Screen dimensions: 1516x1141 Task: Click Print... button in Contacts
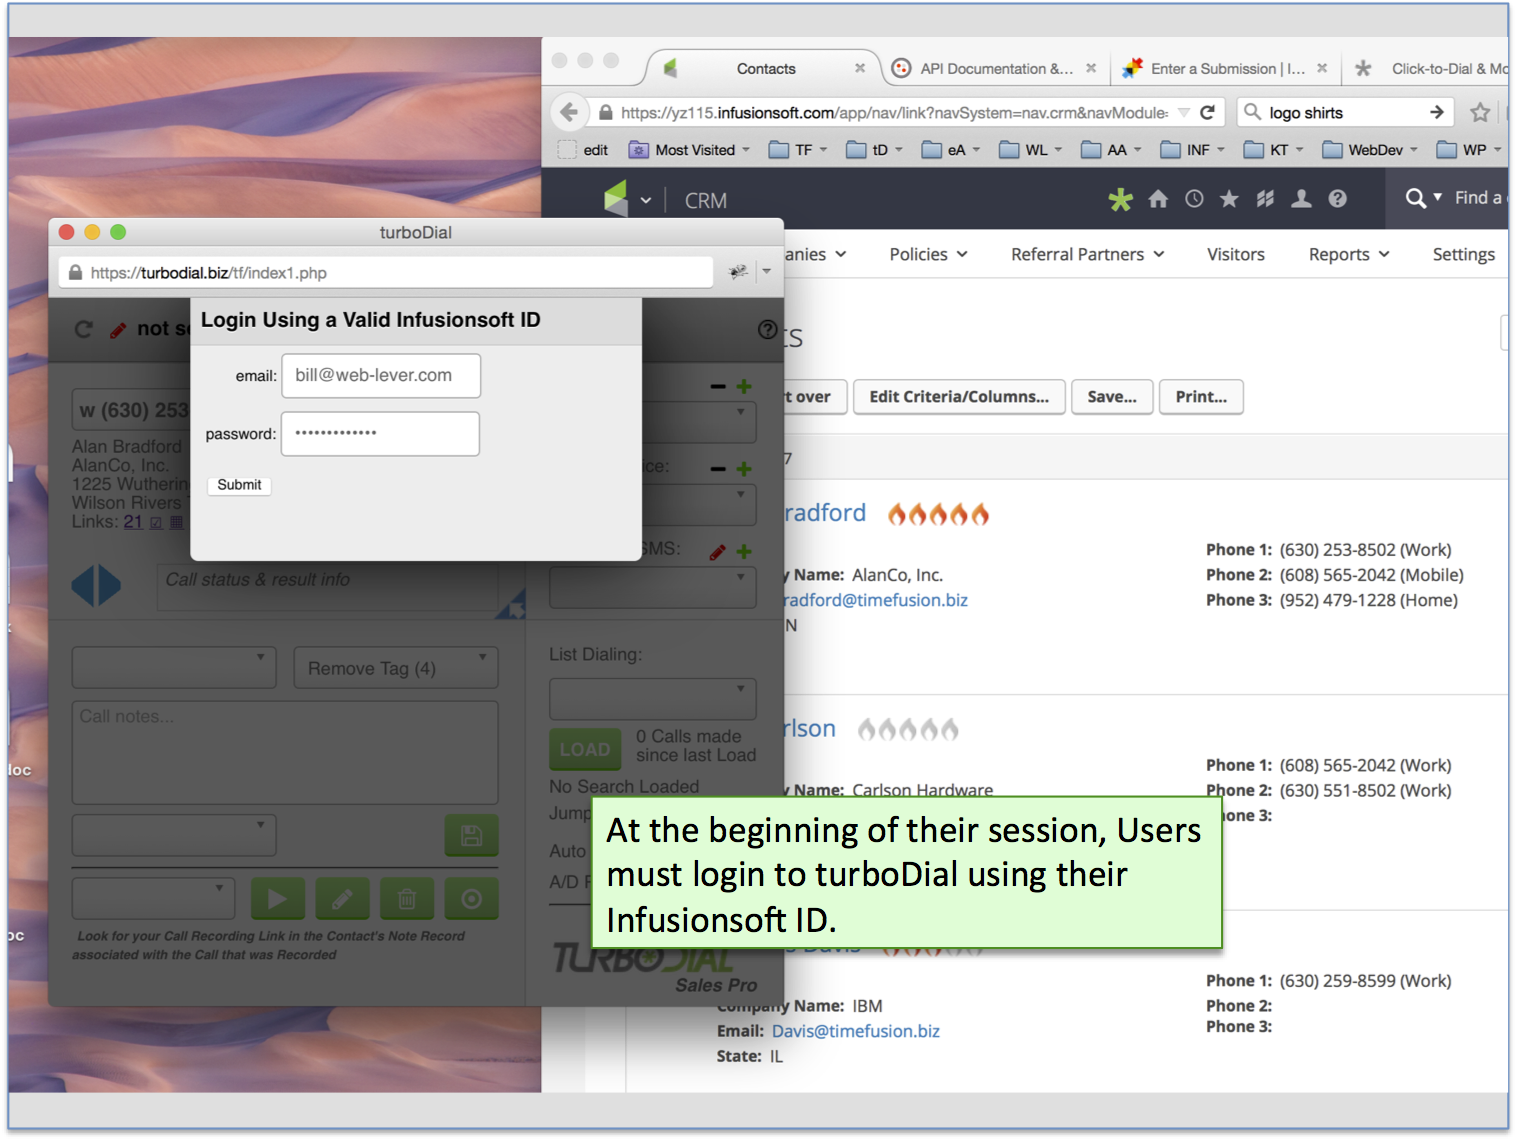point(1201,397)
